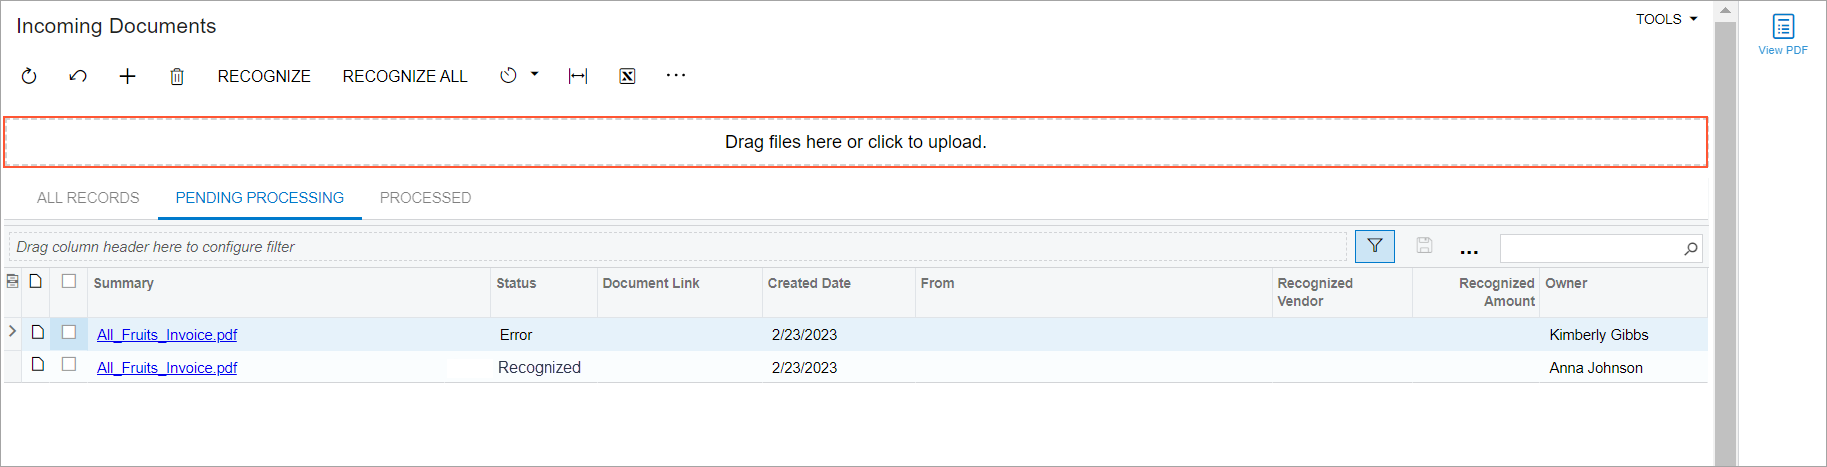Click the Fit to Screen column icon

pos(578,76)
